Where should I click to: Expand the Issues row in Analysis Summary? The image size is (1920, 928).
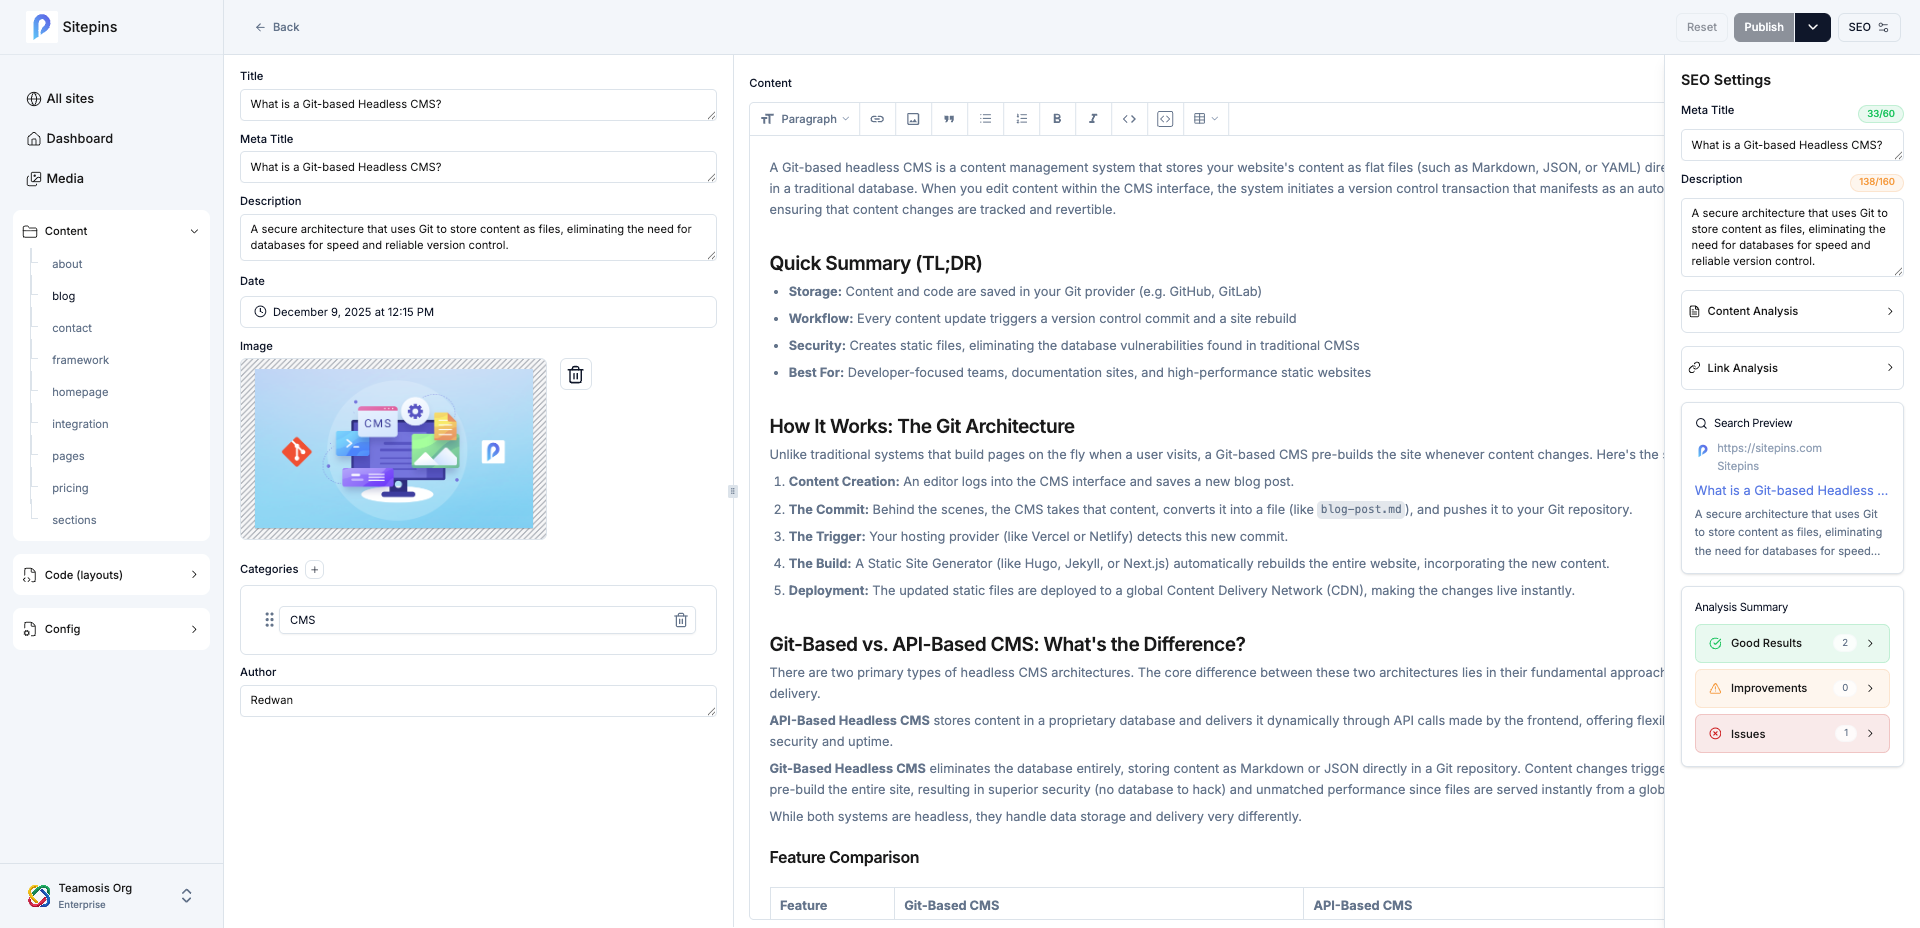[x=1791, y=733]
